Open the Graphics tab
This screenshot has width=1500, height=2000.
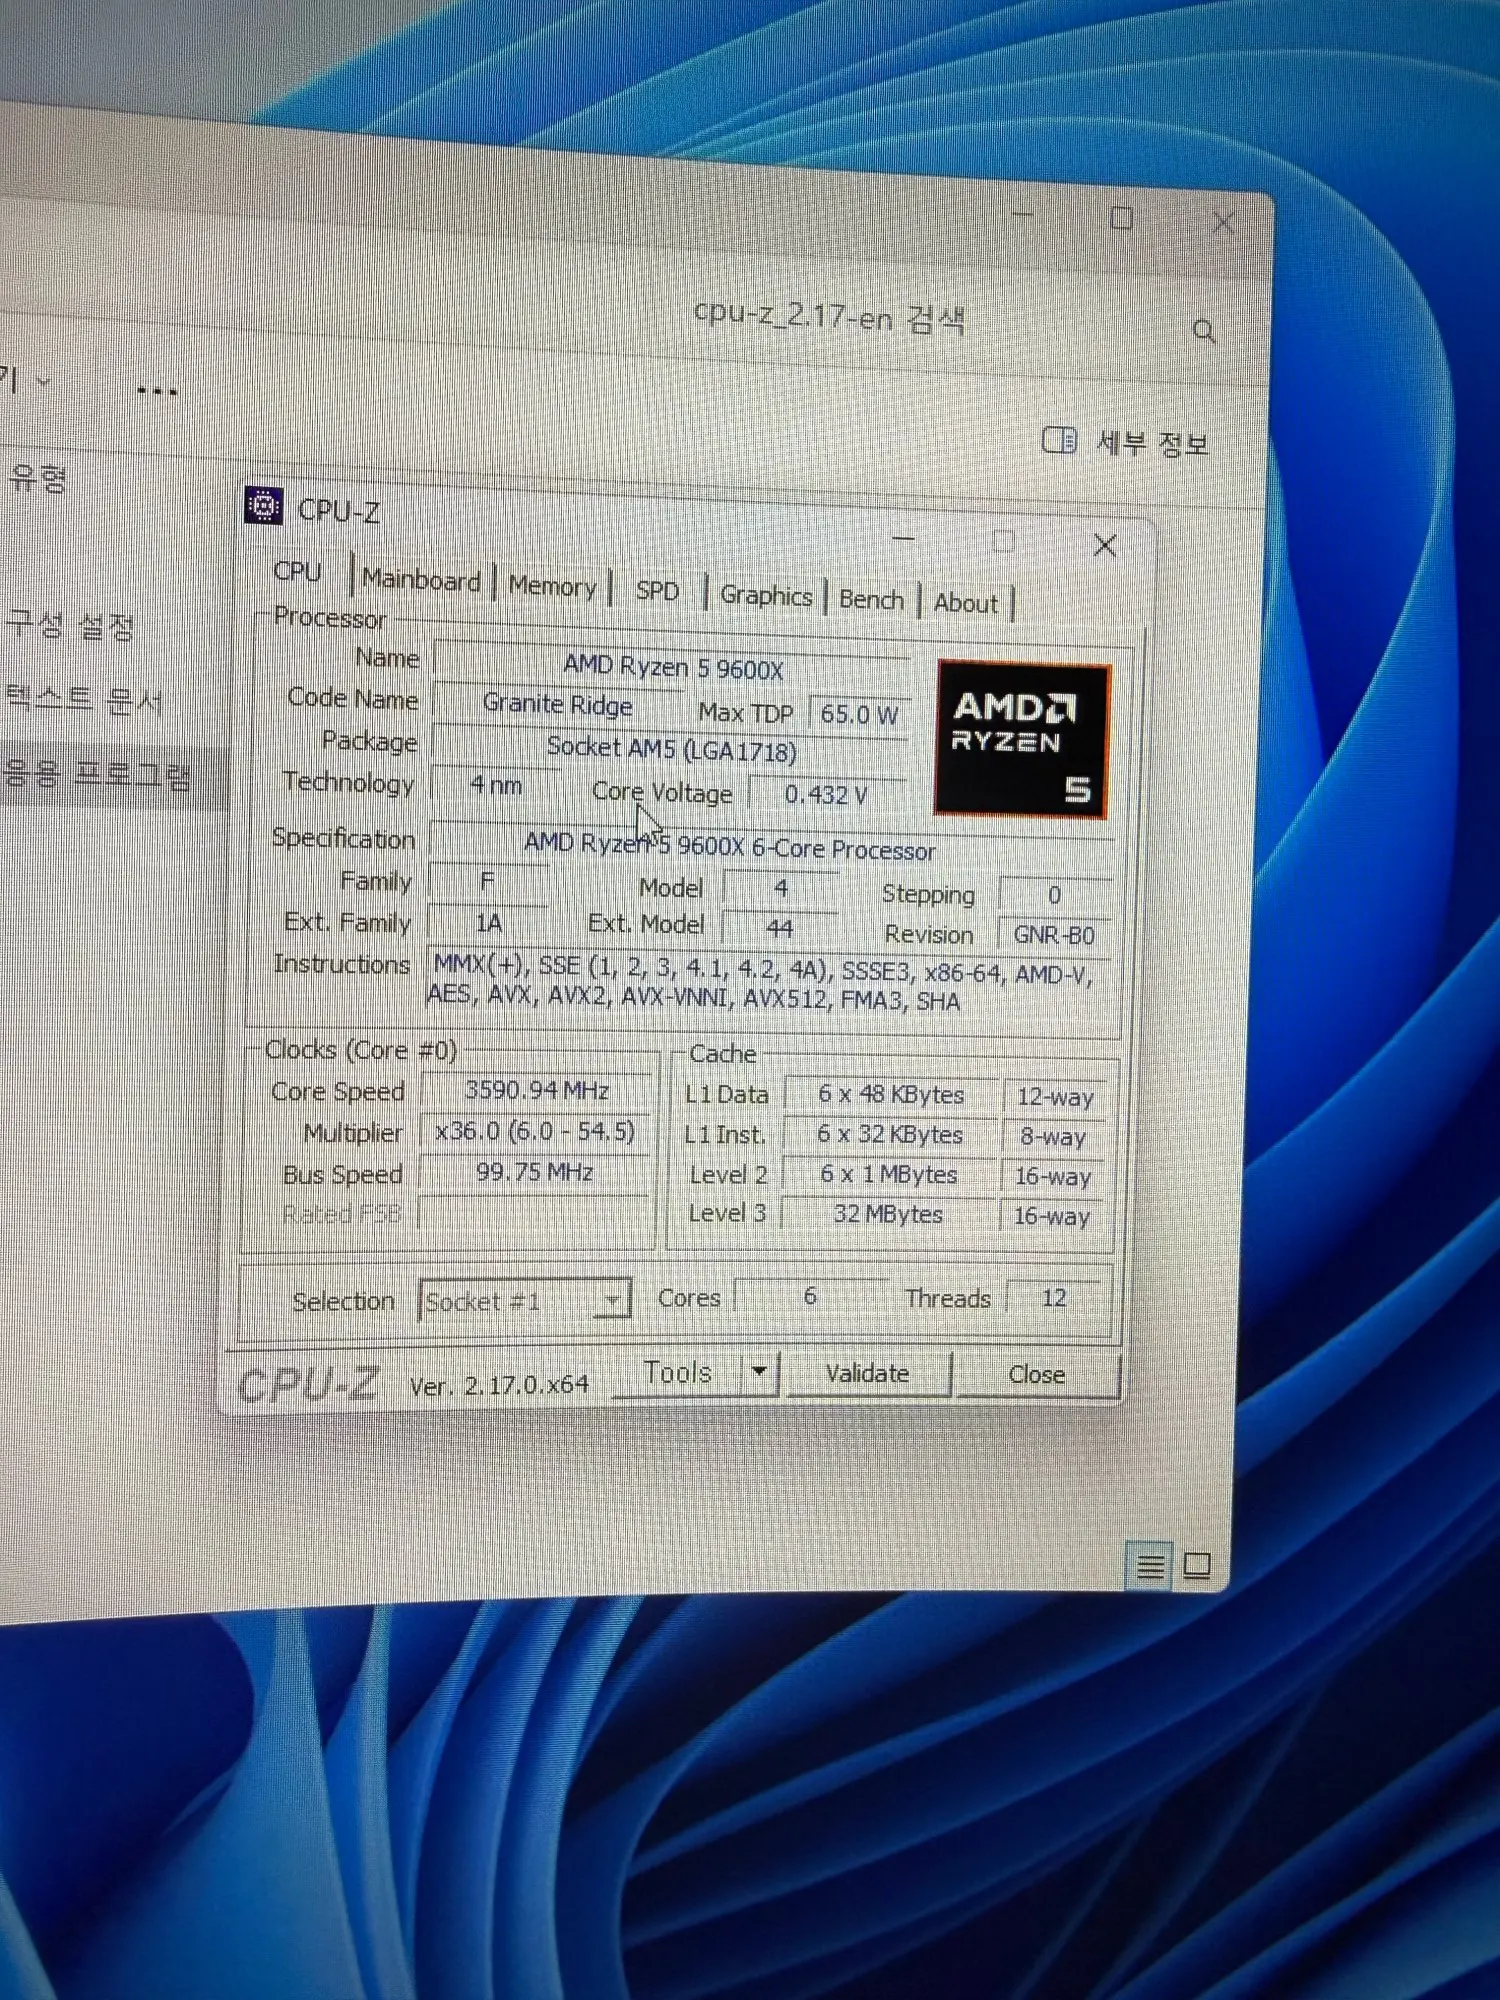tap(766, 596)
